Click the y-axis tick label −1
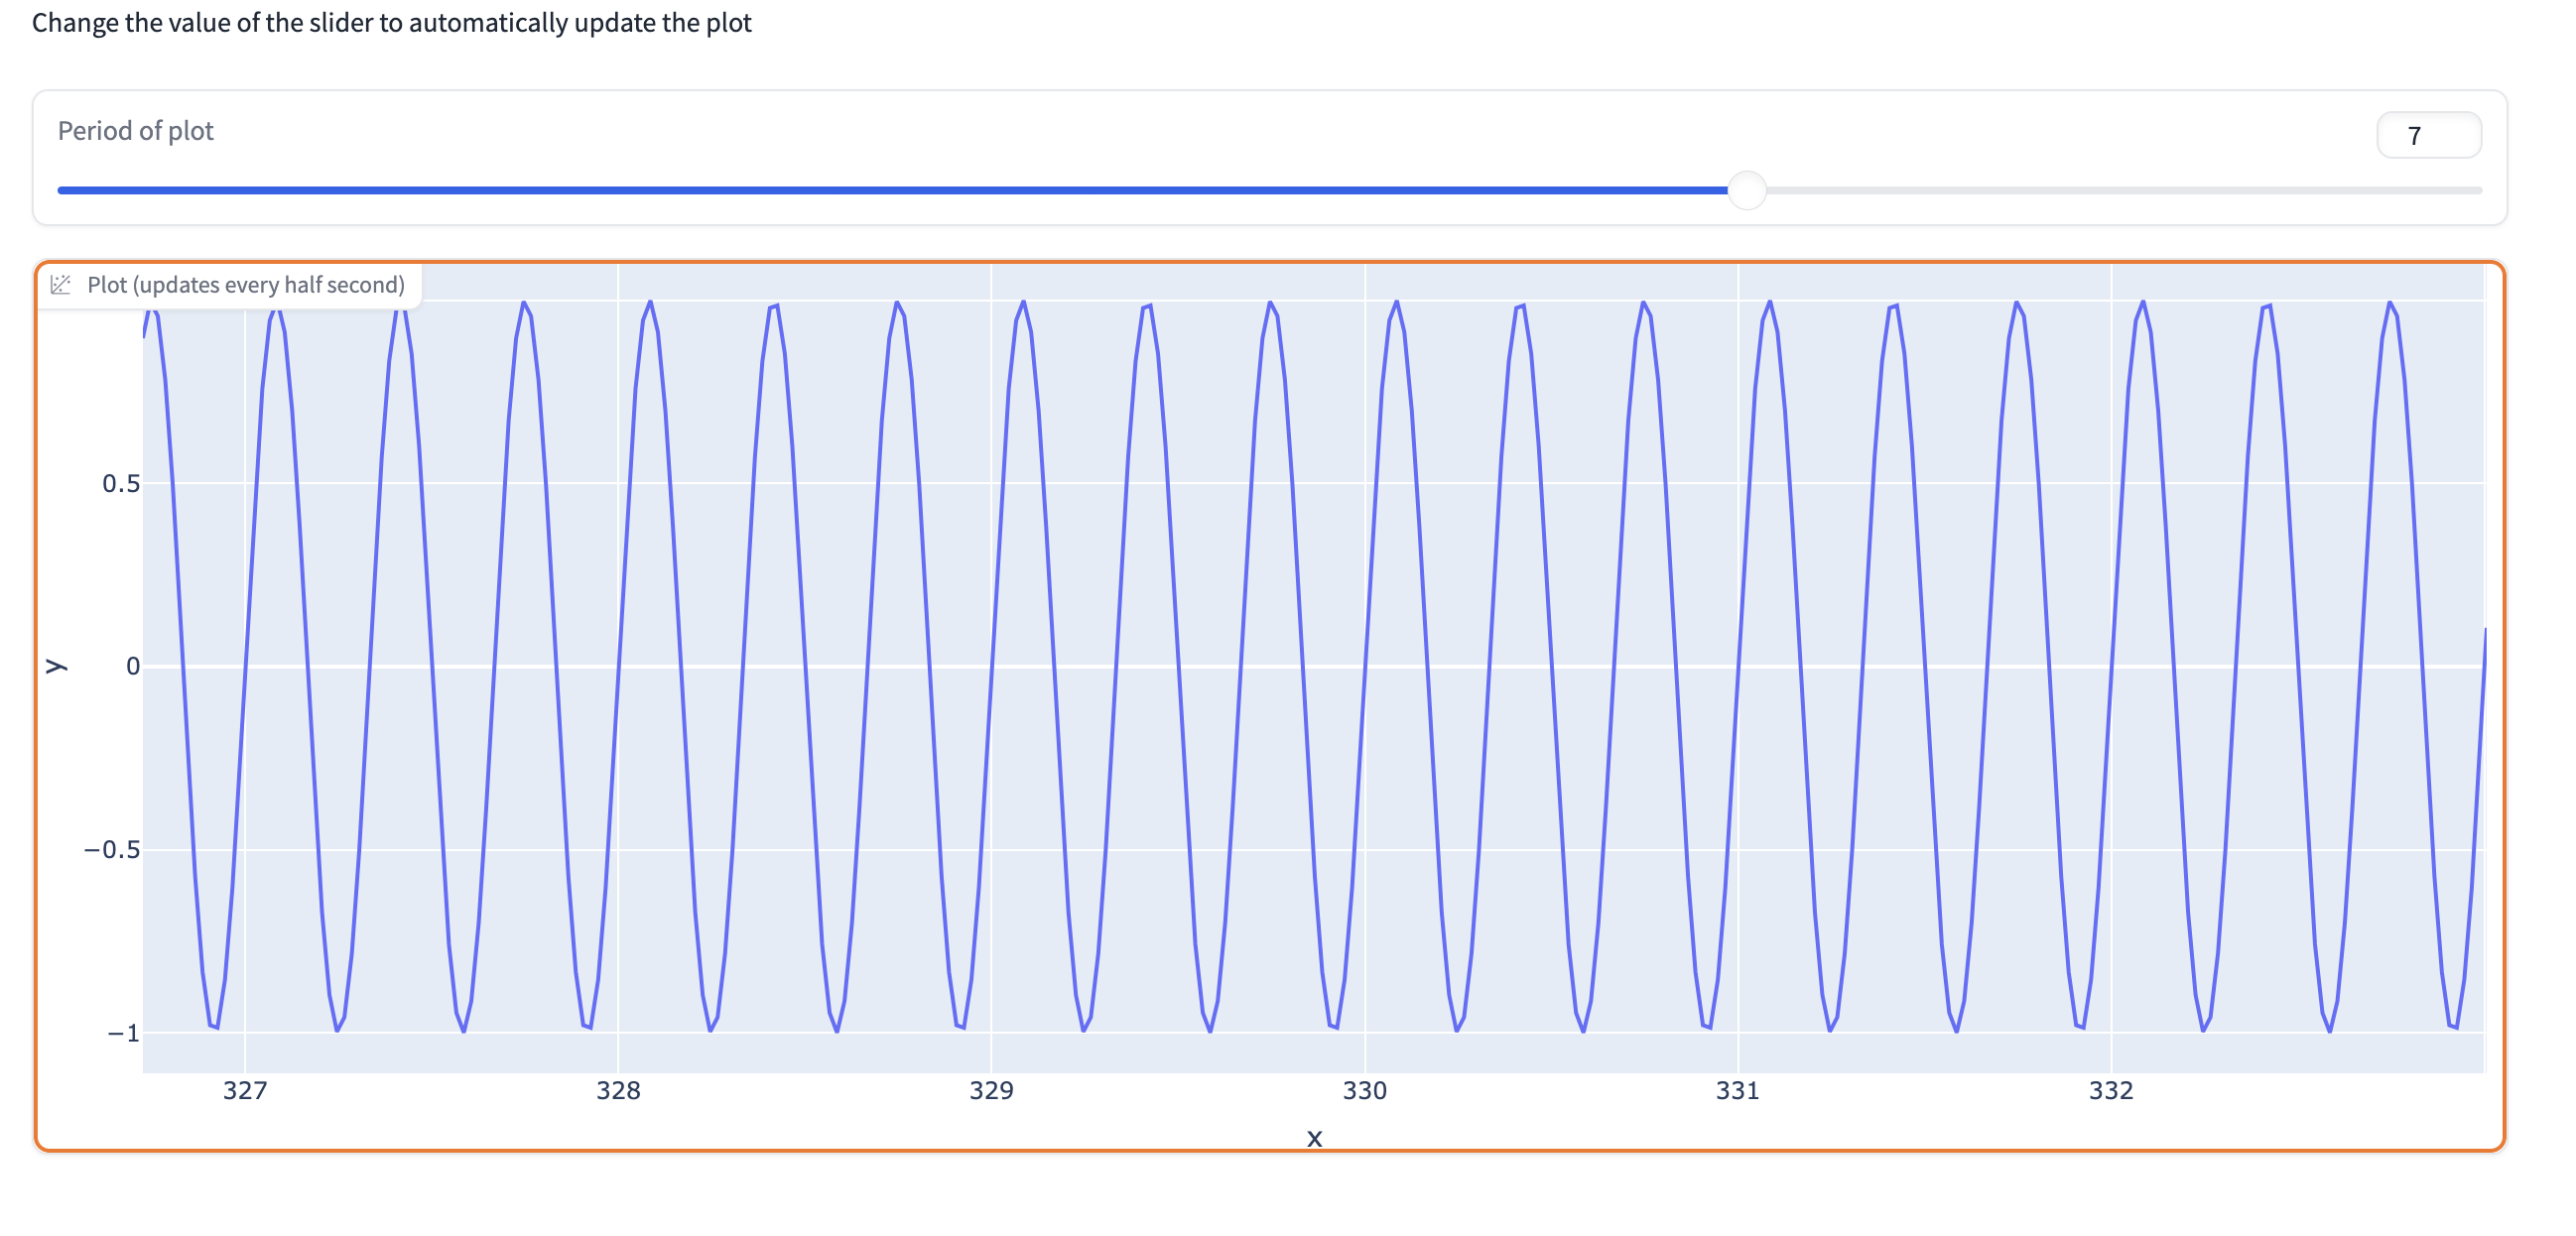 click(123, 1033)
